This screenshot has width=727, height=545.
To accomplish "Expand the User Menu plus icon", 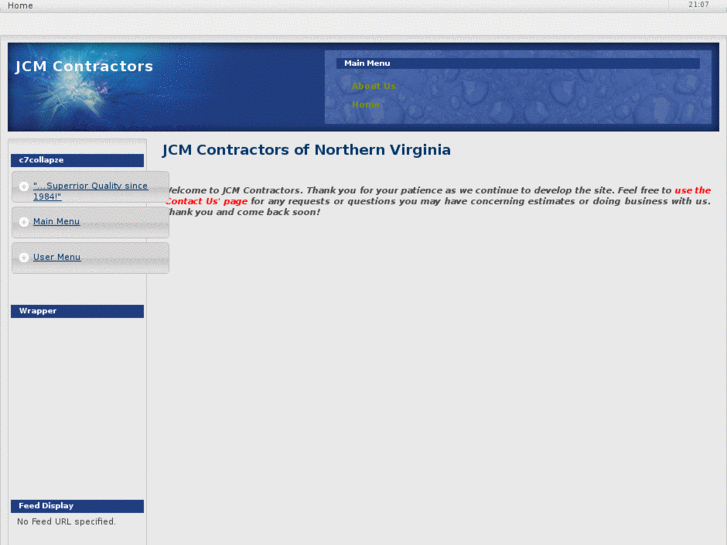I will click(24, 257).
